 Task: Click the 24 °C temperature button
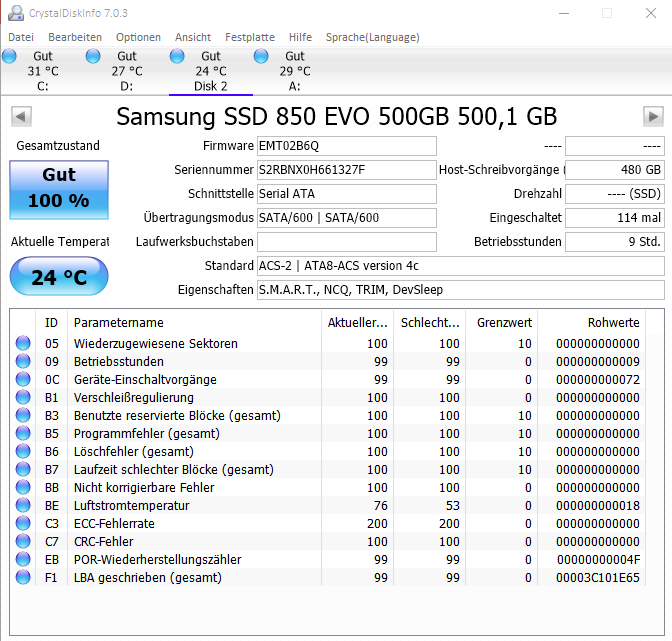pyautogui.click(x=59, y=276)
